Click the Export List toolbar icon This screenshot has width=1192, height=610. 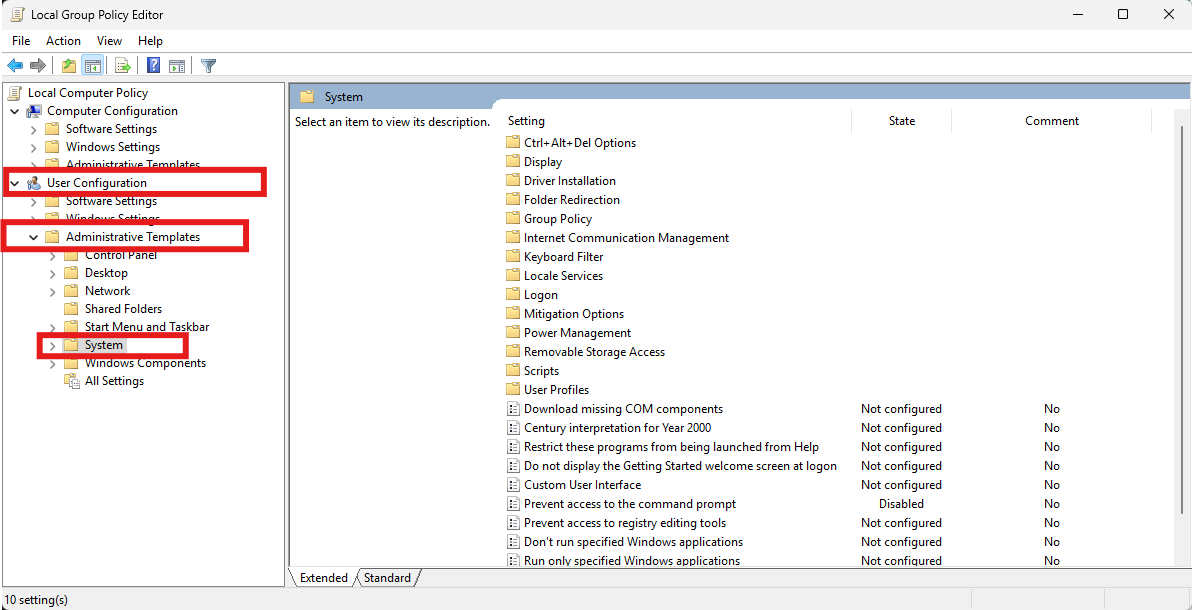122,65
